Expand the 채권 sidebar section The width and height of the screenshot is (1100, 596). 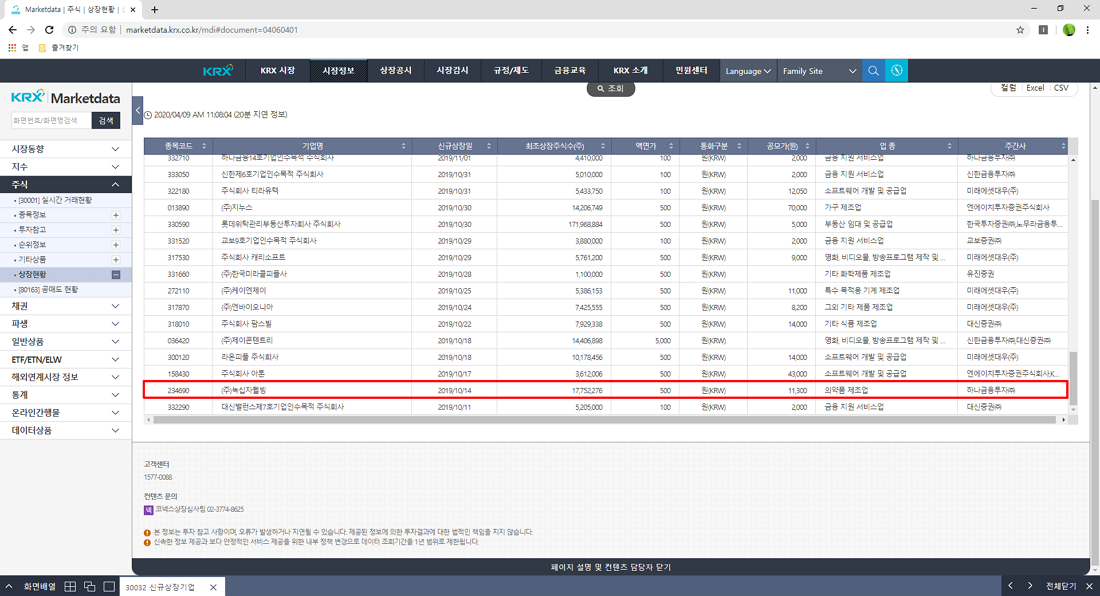pyautogui.click(x=65, y=306)
